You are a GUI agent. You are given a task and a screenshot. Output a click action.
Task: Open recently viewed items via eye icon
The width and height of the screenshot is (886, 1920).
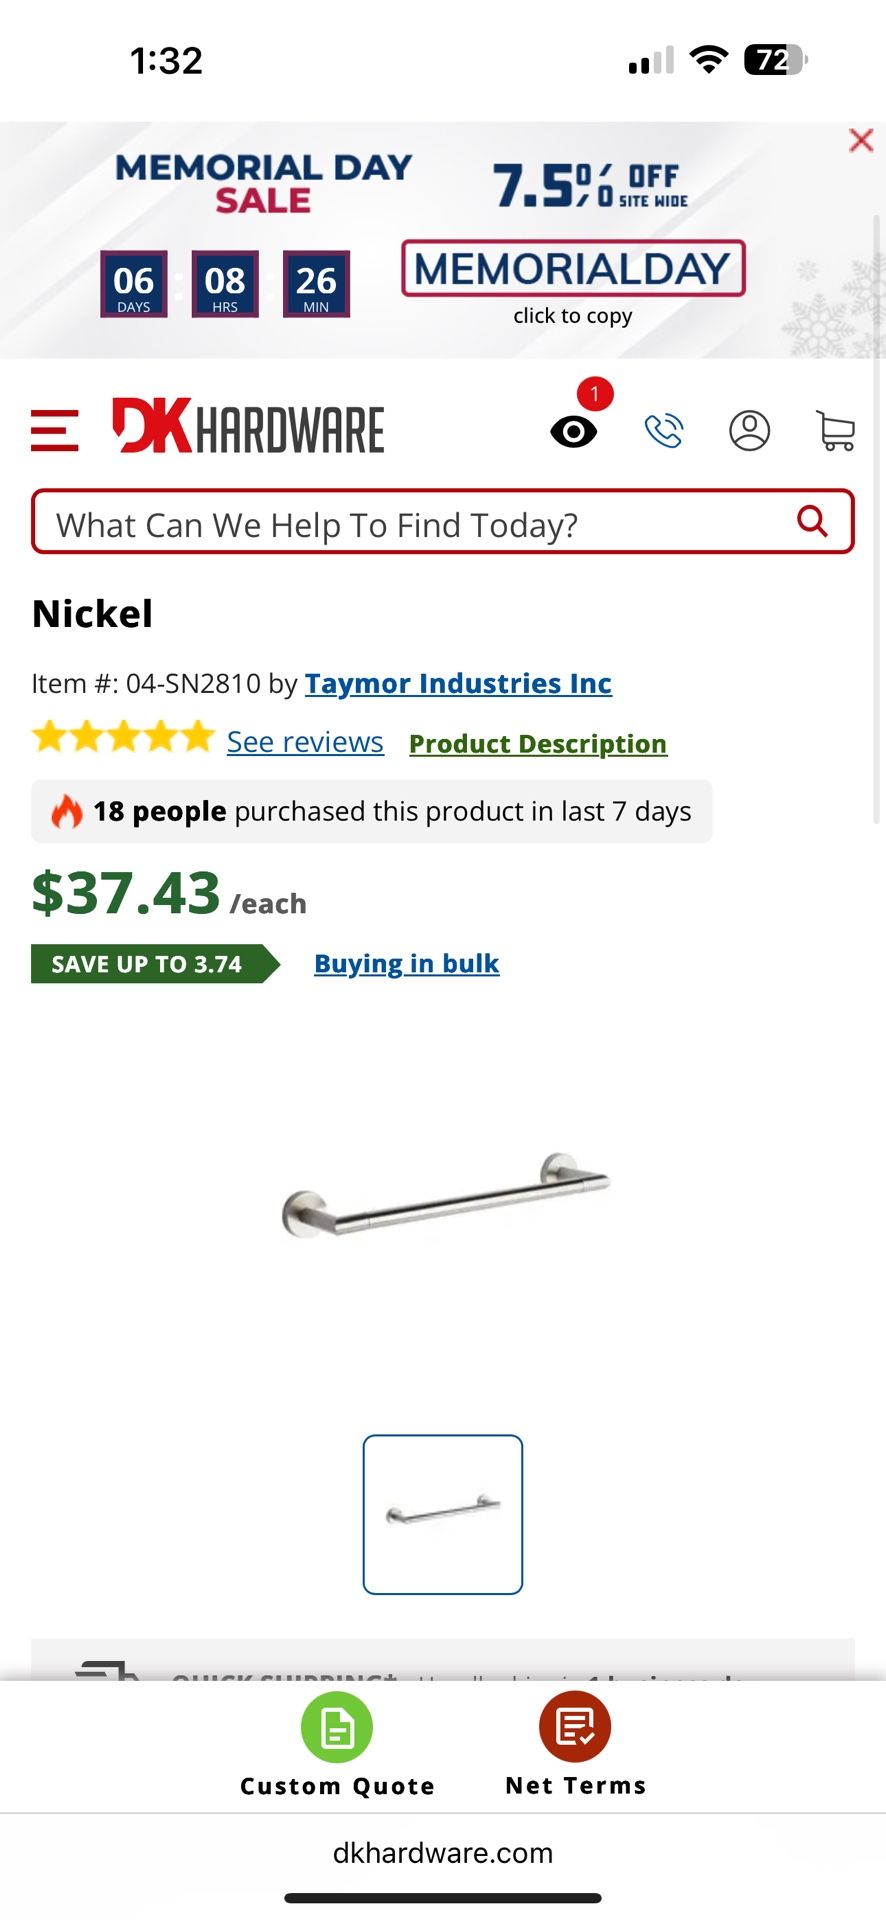click(574, 430)
